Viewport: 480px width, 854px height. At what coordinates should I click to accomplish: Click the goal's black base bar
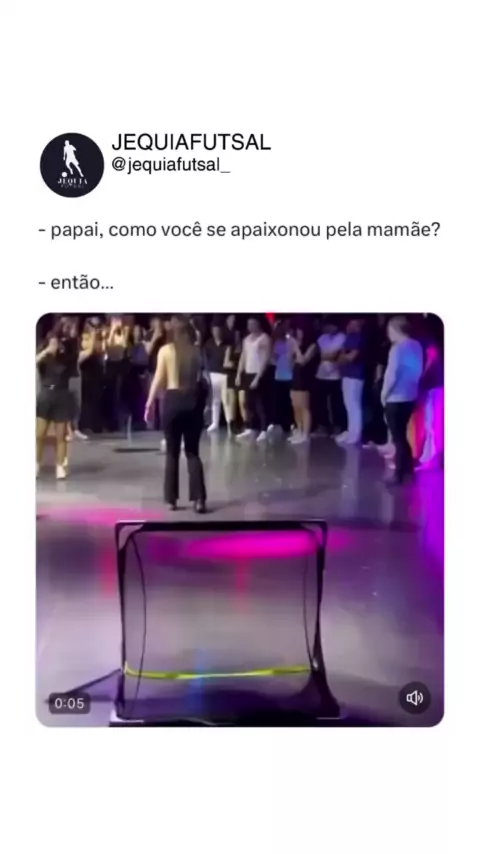coord(223,720)
